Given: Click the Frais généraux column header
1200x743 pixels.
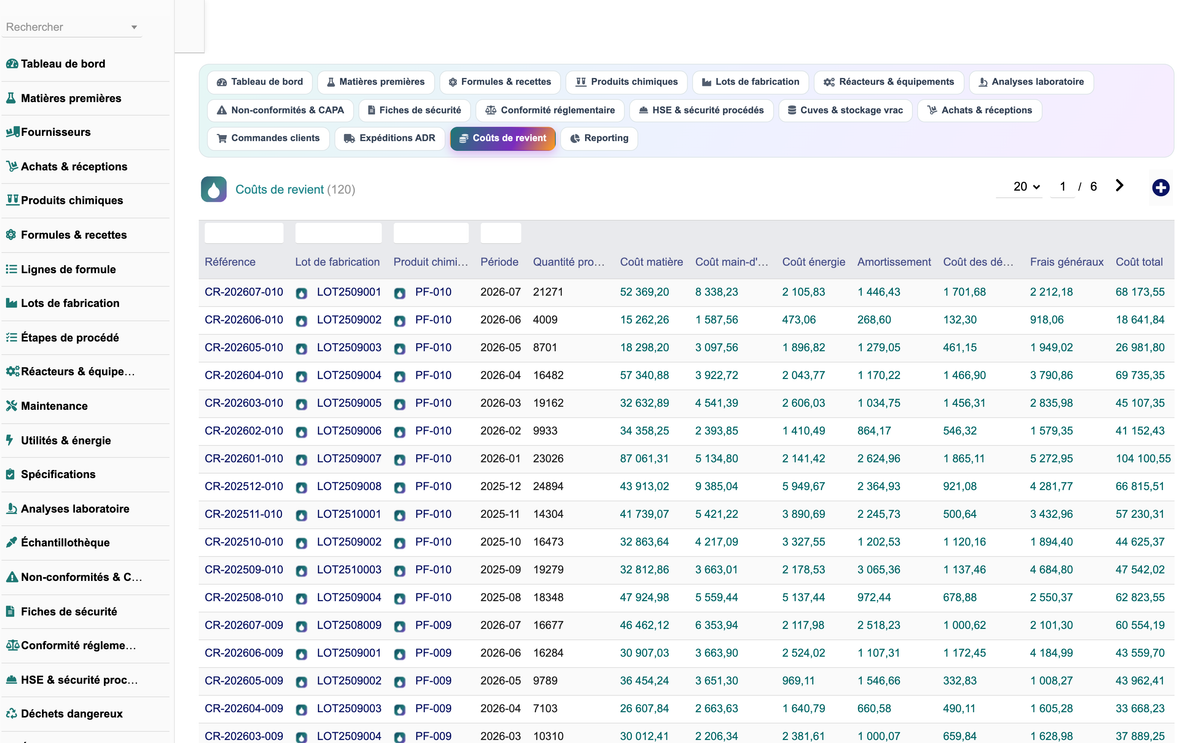Looking at the screenshot, I should (x=1067, y=262).
